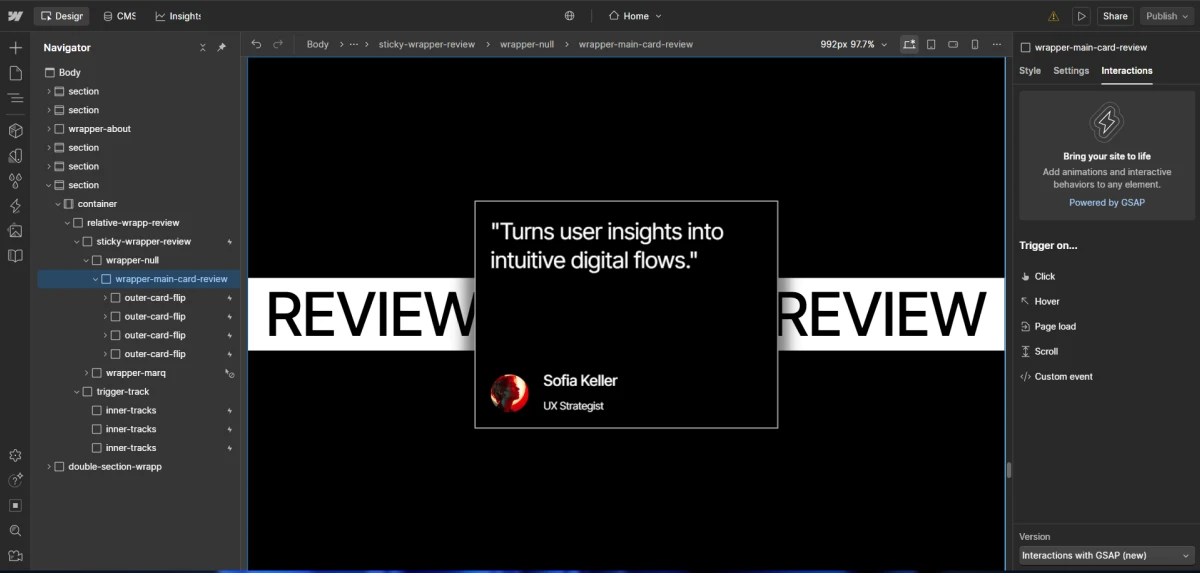
Task: Switch to Design mode
Action: [61, 16]
